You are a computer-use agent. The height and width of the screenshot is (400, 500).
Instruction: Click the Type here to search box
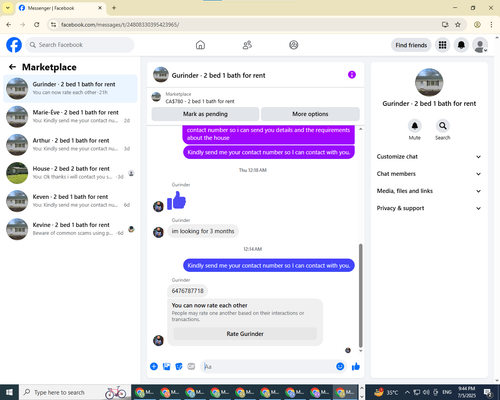click(75, 392)
